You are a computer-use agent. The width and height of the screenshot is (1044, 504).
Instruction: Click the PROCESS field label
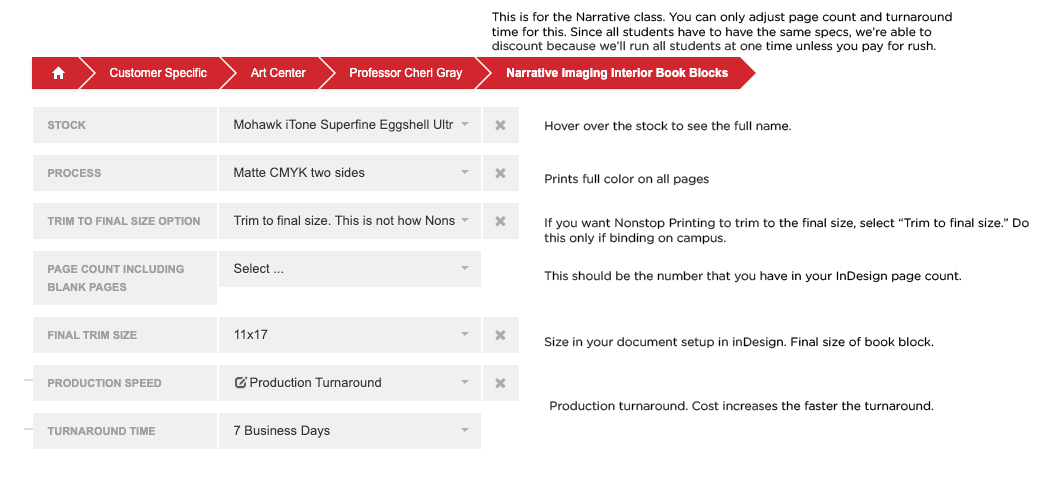pos(74,173)
